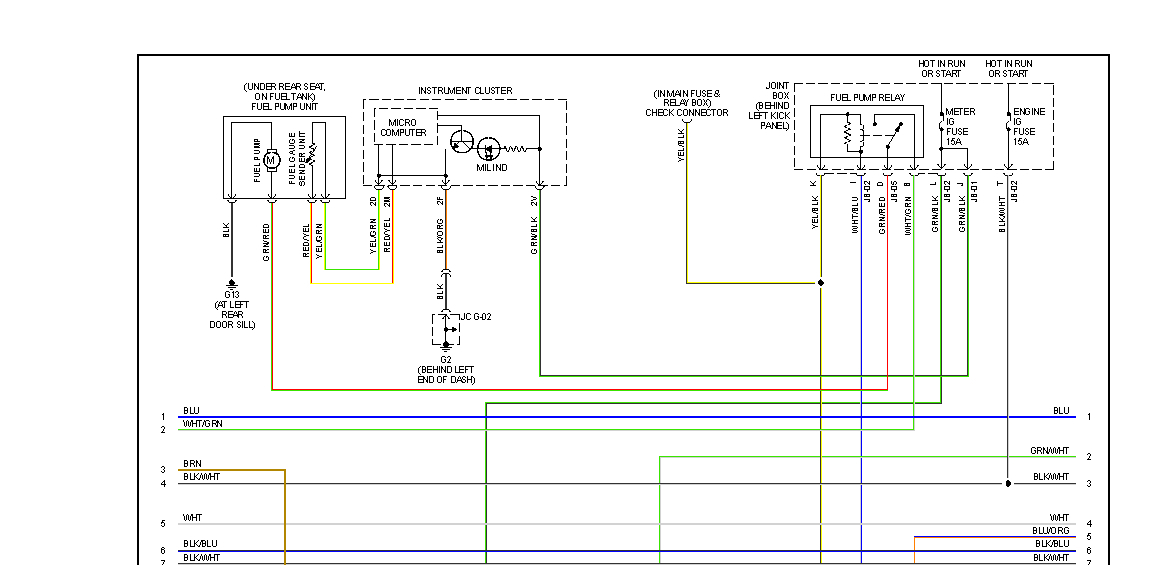This screenshot has width=1154, height=565.
Task: Click the JC G-02 junction connector box
Action: [x=445, y=329]
